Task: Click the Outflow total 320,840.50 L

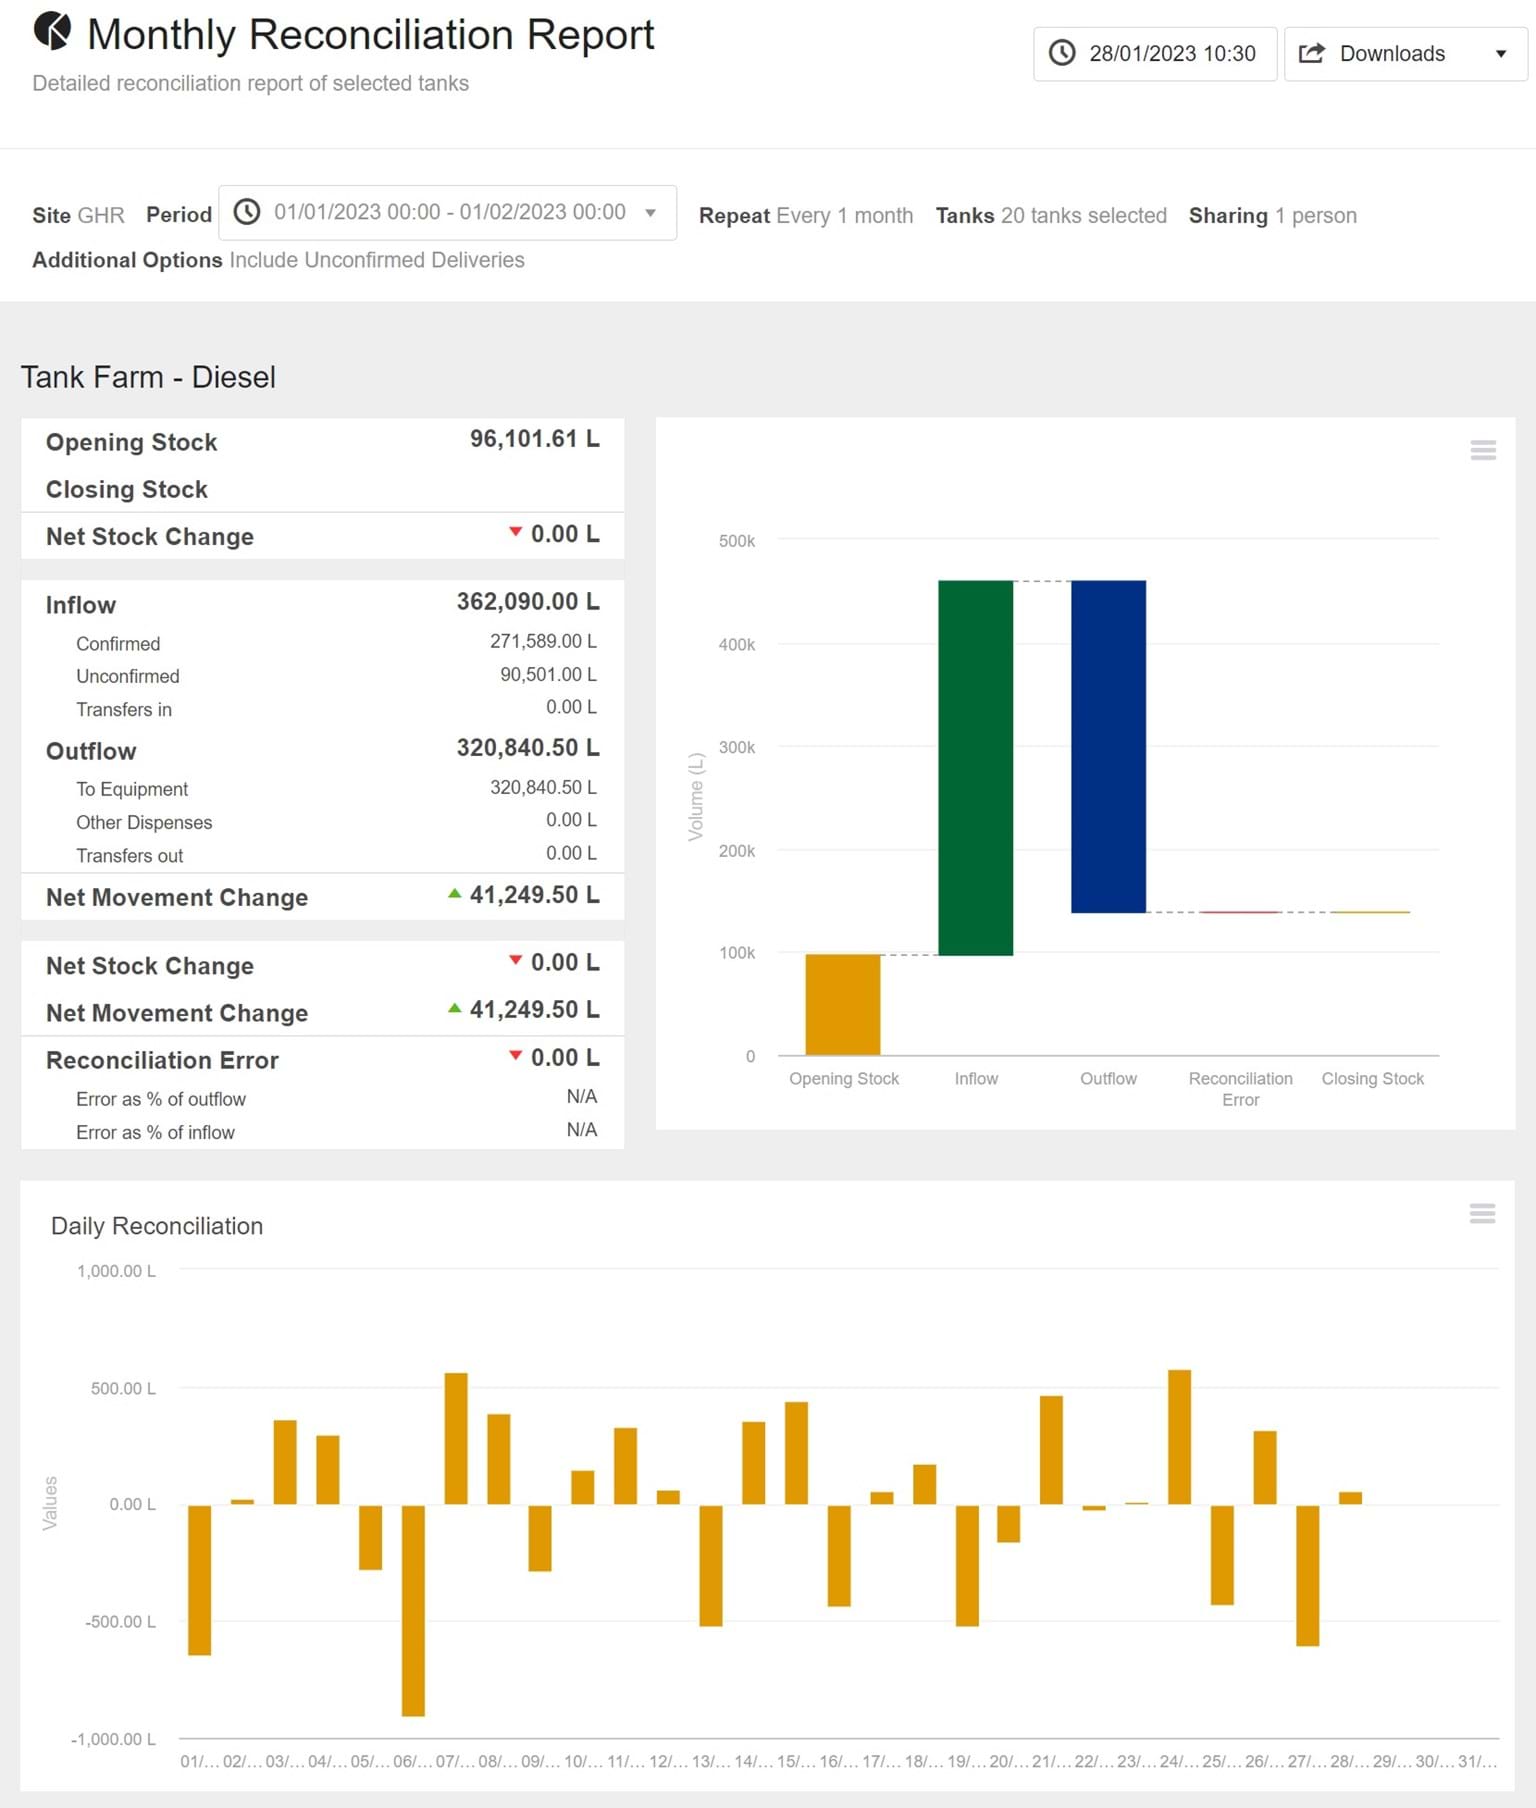Action: point(528,748)
